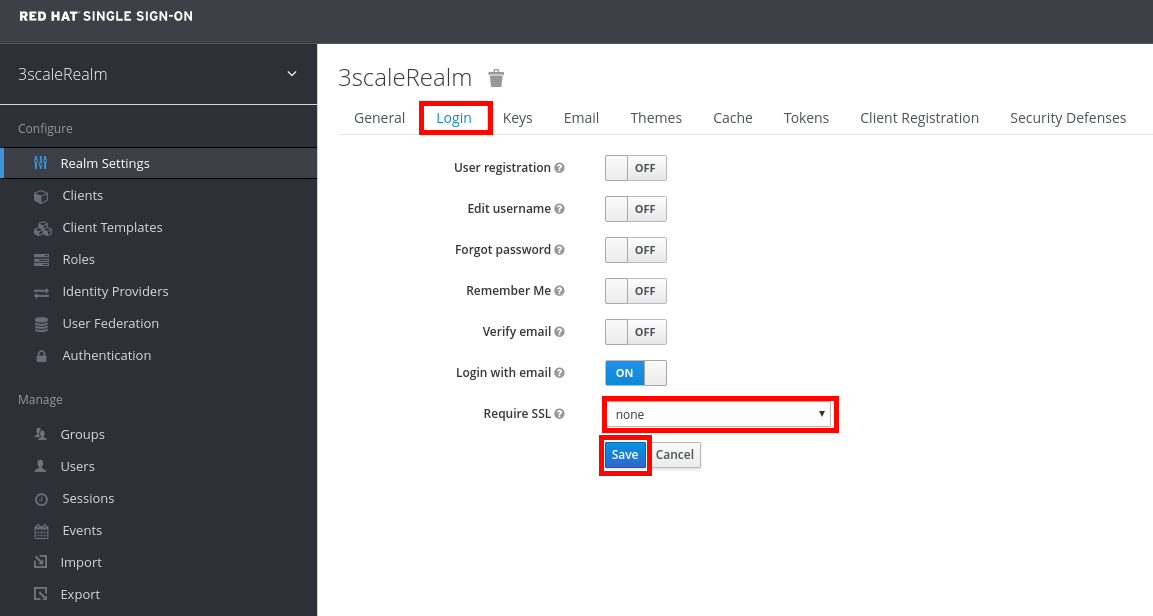The height and width of the screenshot is (616, 1153).
Task: Turn on the Forgot password toggle
Action: coord(635,250)
